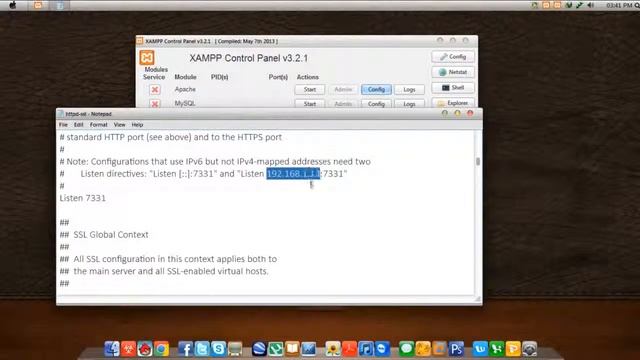Click Apache Admin button in XAMPP
The height and width of the screenshot is (360, 640).
(x=343, y=89)
